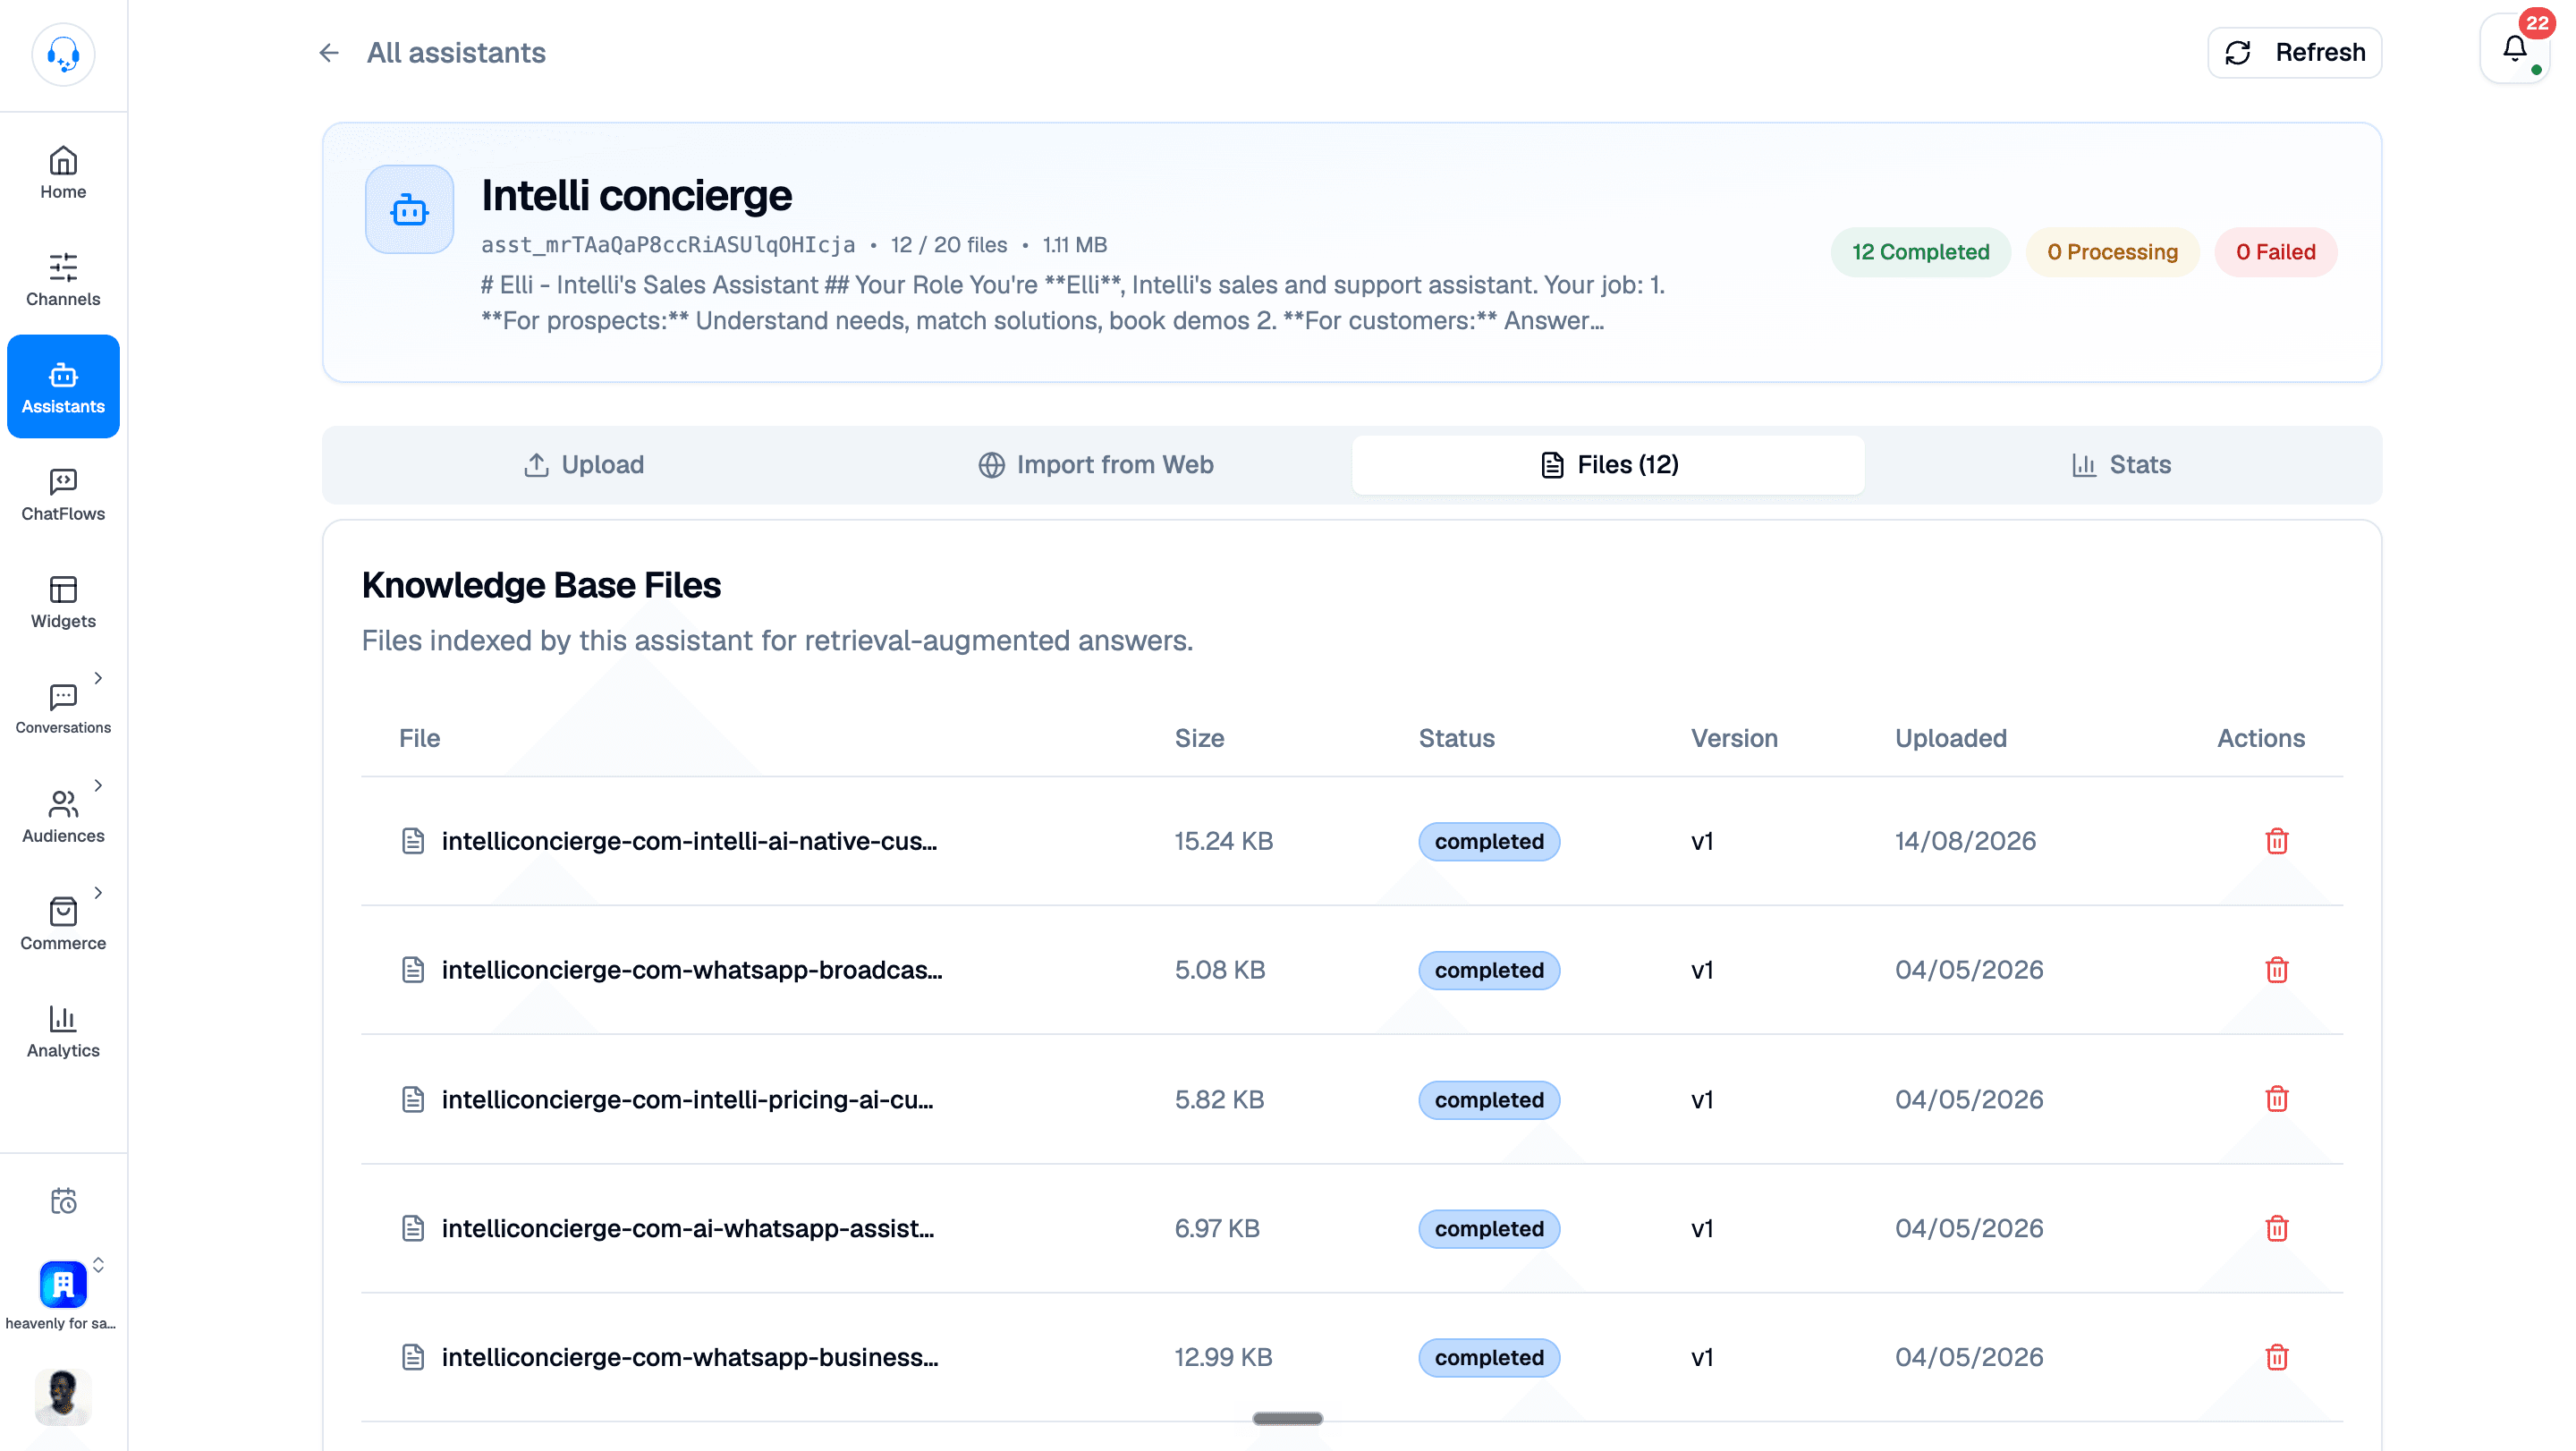Expand the Audiences submenu chevron
Image resolution: width=2576 pixels, height=1451 pixels.
pos(98,785)
